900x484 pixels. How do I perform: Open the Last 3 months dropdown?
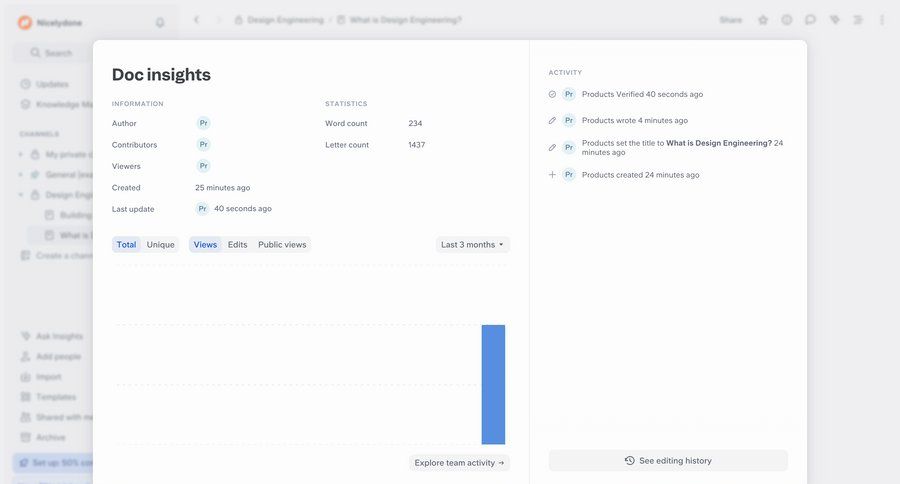click(473, 245)
